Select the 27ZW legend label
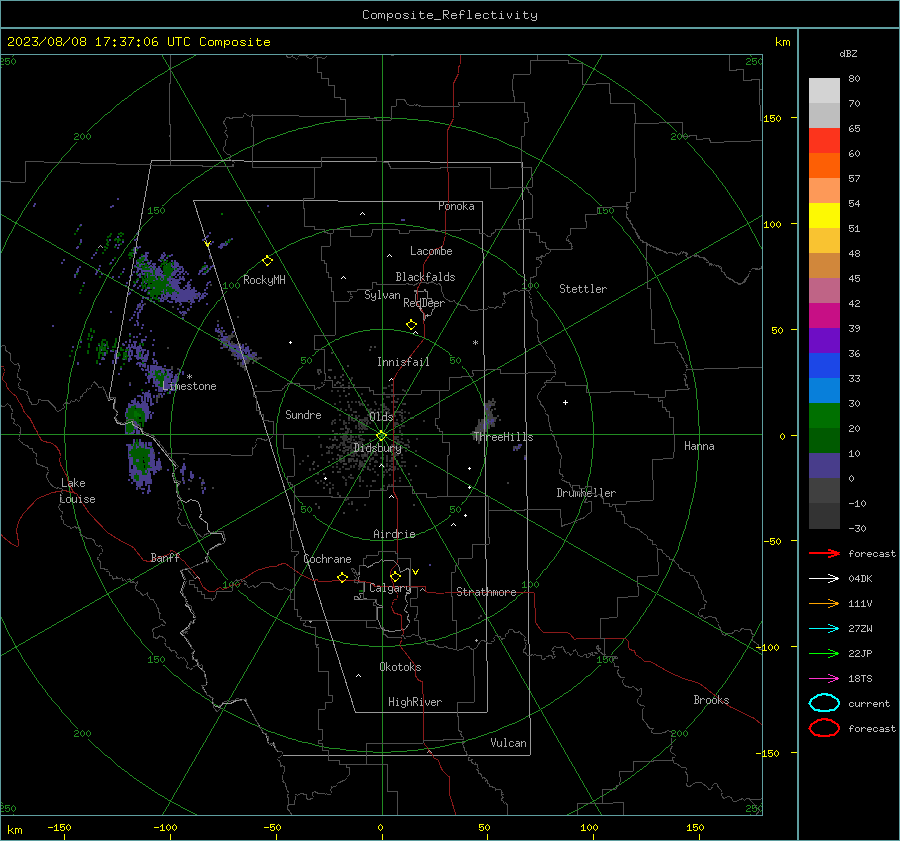Image resolution: width=900 pixels, height=841 pixels. pyautogui.click(x=860, y=629)
